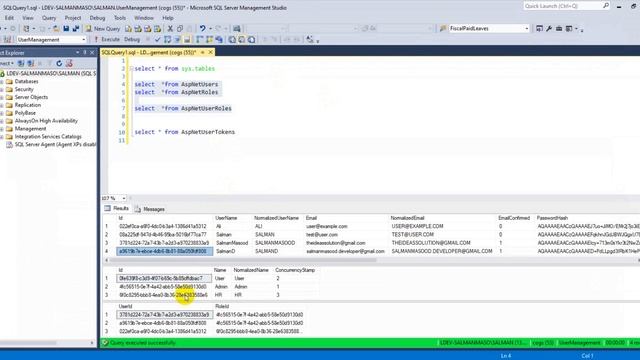
Task: Select the SQL Server Agent node
Action: tap(55, 144)
